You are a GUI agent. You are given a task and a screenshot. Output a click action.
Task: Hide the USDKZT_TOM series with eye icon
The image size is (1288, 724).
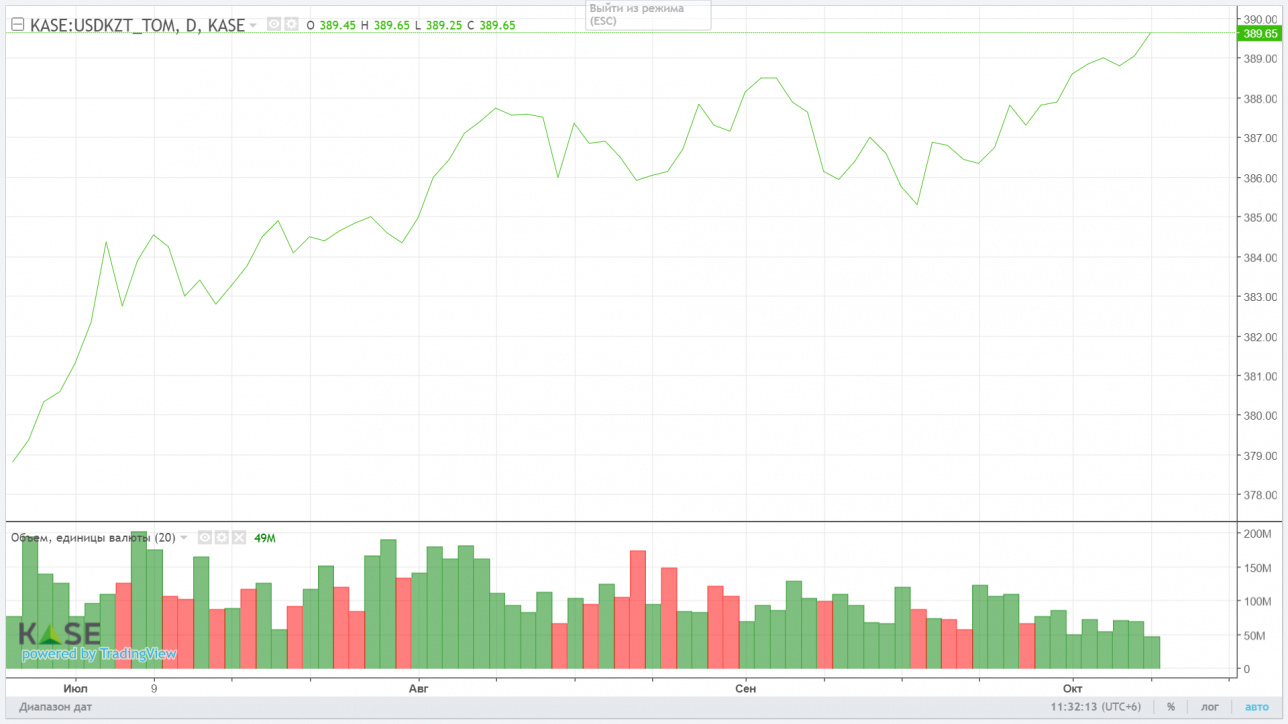[x=274, y=25]
